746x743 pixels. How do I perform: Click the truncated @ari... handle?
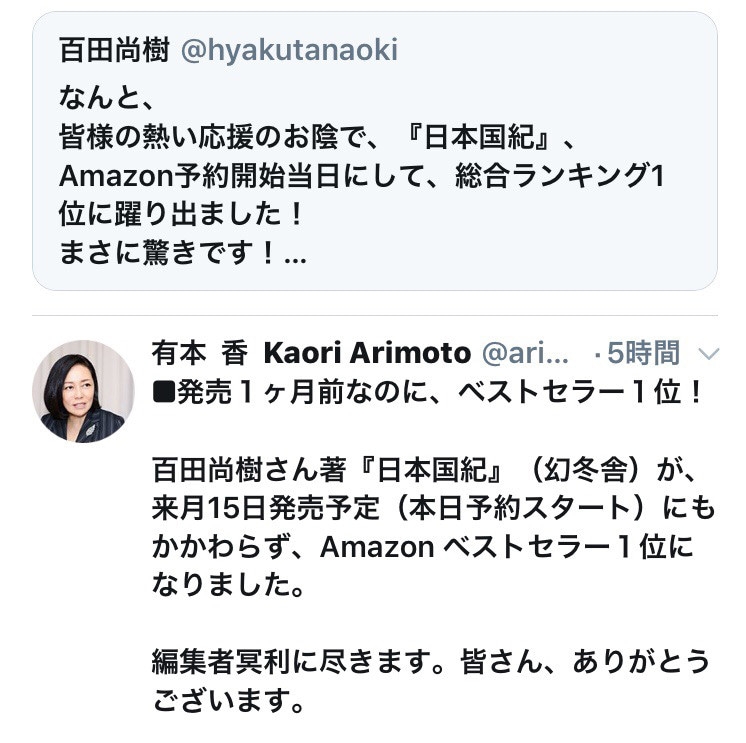coord(526,353)
